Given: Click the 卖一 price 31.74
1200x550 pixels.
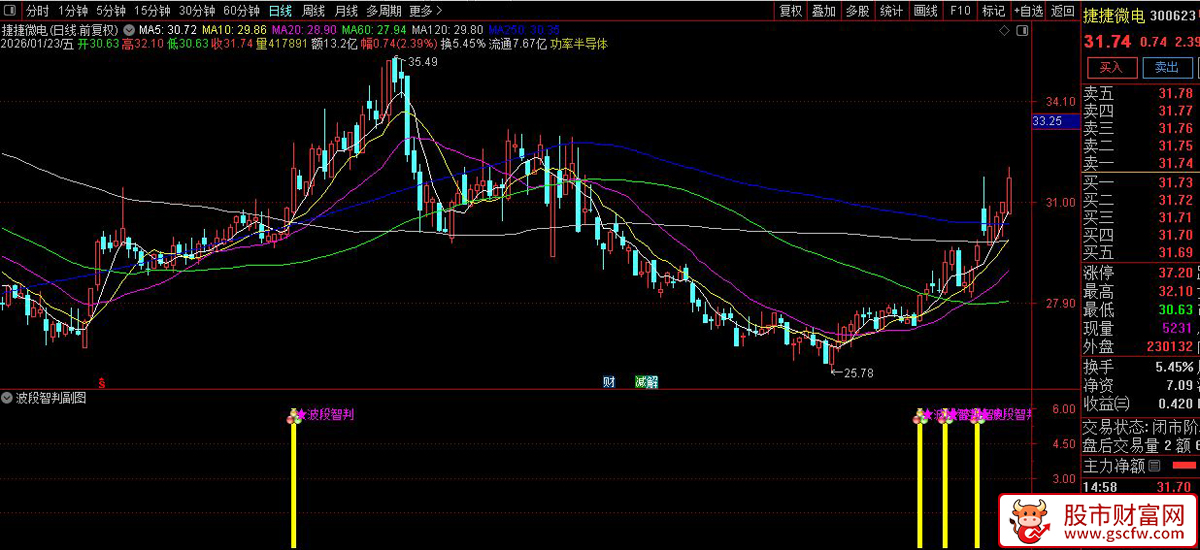Looking at the screenshot, I should click(1175, 163).
